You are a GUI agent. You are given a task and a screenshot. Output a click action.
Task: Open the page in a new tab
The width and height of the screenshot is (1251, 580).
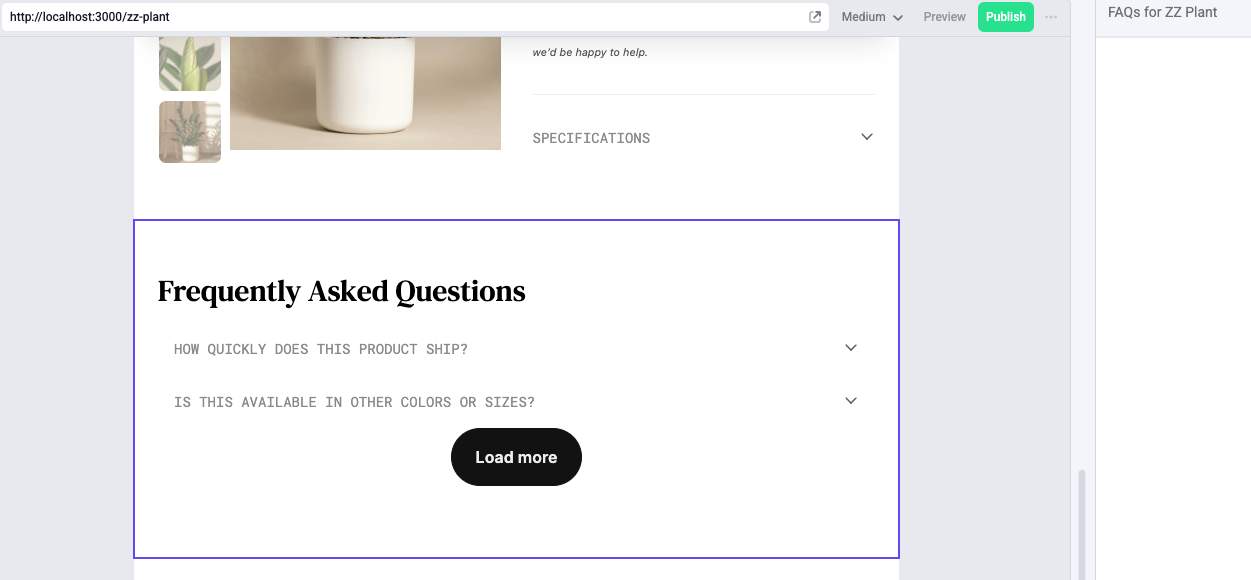[x=815, y=17]
